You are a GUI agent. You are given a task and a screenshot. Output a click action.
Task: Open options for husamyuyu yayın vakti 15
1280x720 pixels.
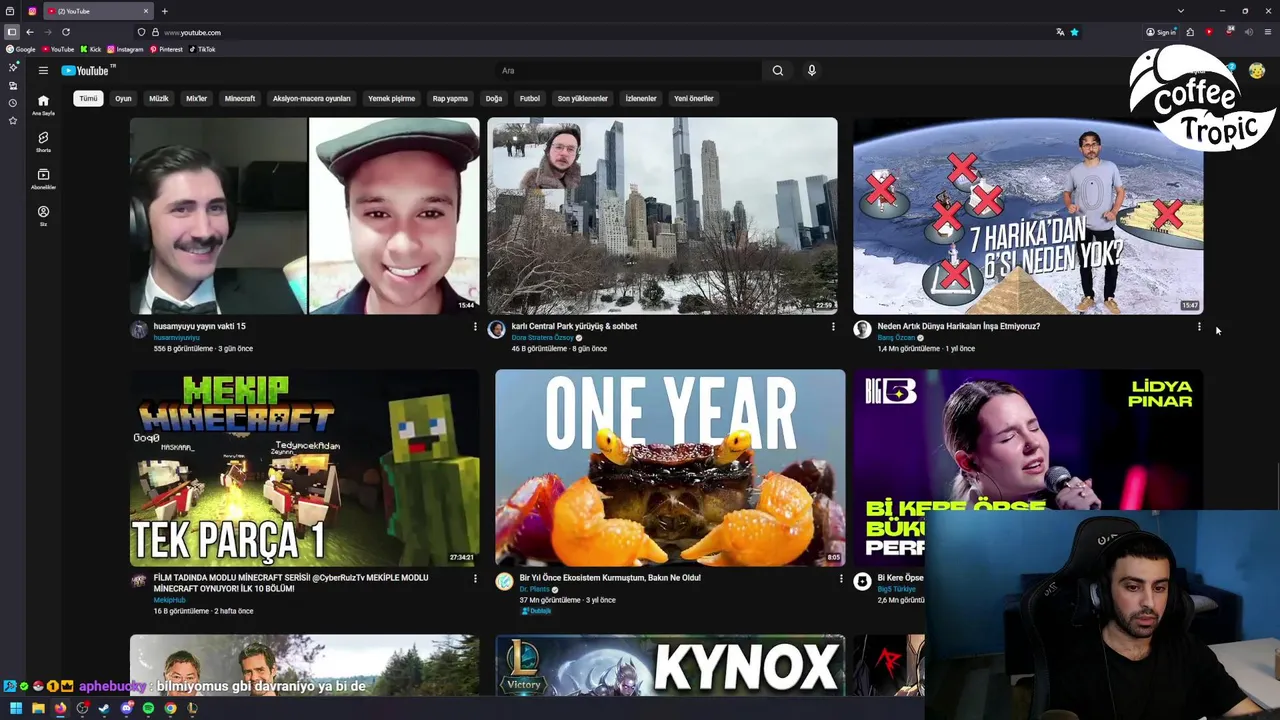(x=475, y=327)
